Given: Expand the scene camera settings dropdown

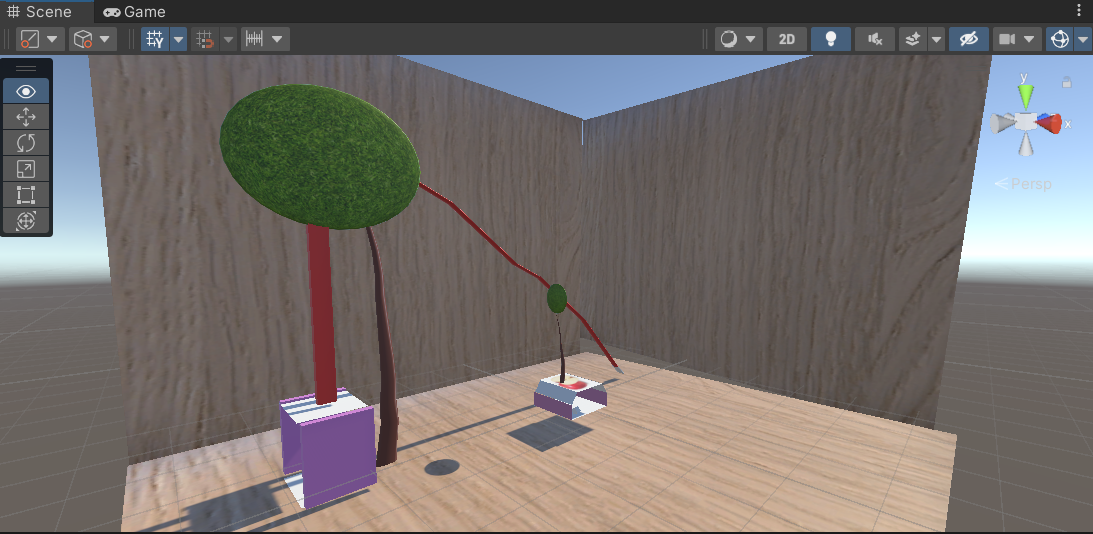Looking at the screenshot, I should [x=1028, y=39].
